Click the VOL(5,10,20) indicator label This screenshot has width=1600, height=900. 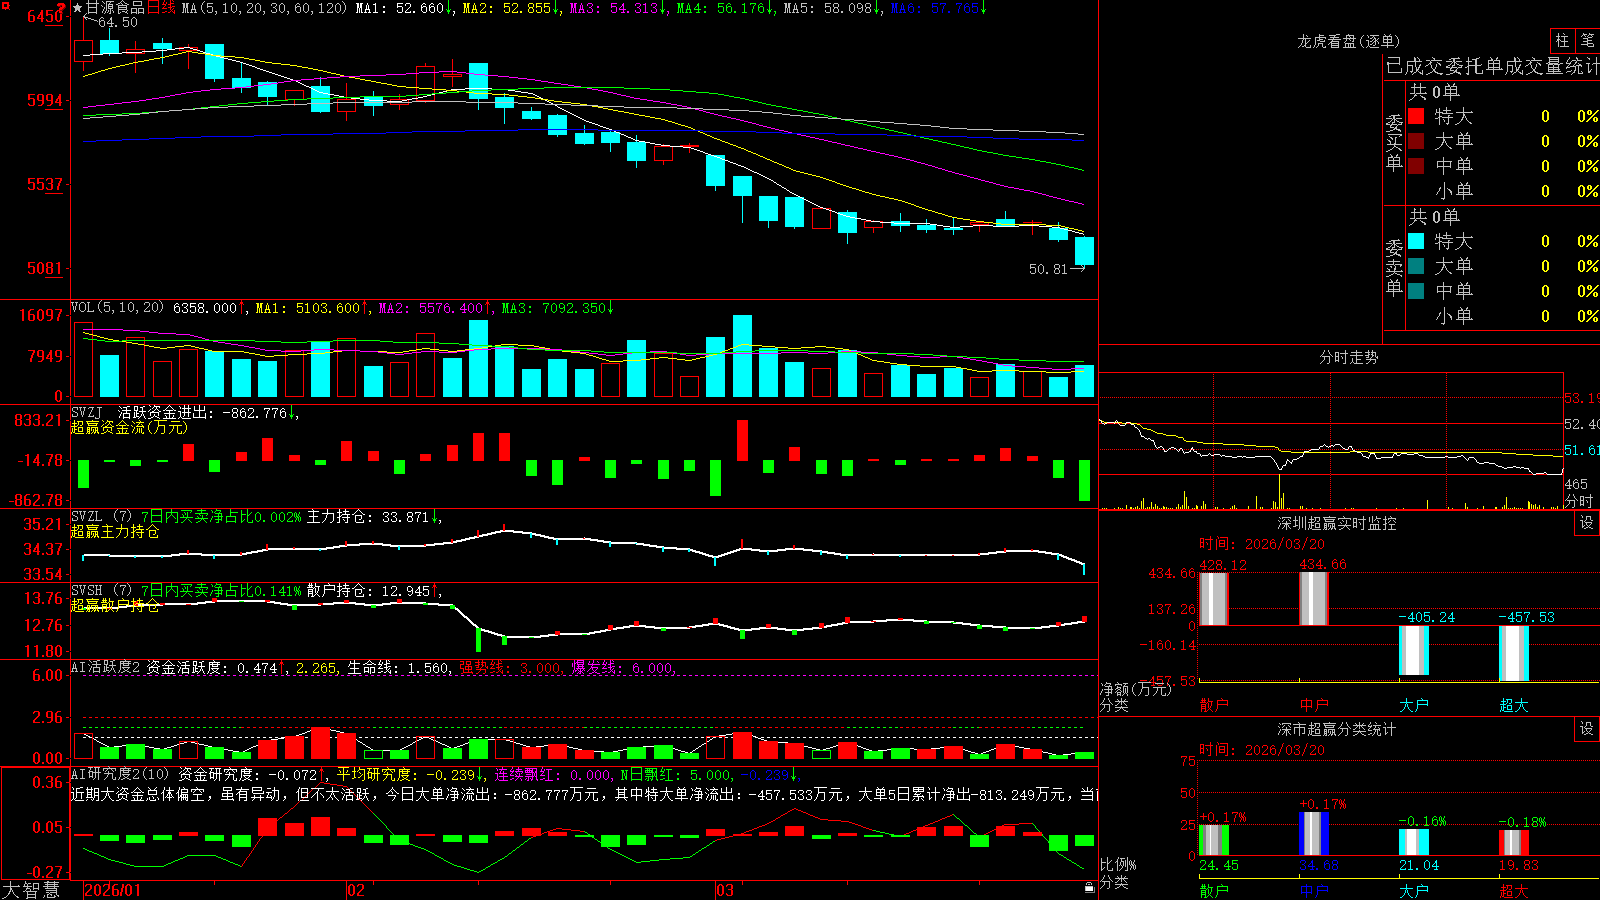(x=117, y=308)
